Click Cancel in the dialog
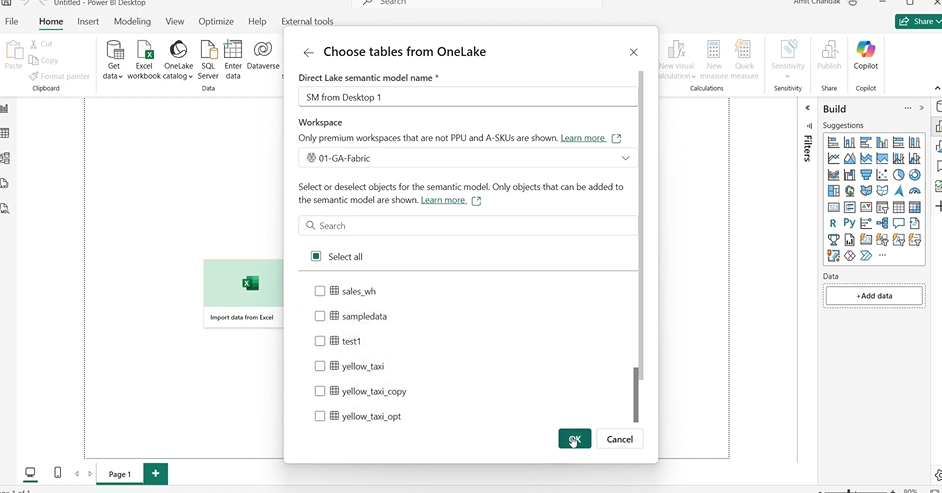 (619, 439)
